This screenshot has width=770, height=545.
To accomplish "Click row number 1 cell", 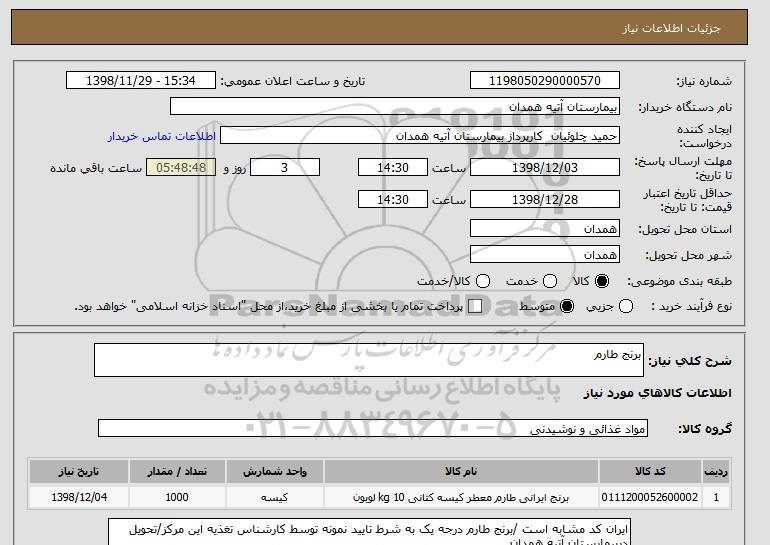I will (716, 497).
